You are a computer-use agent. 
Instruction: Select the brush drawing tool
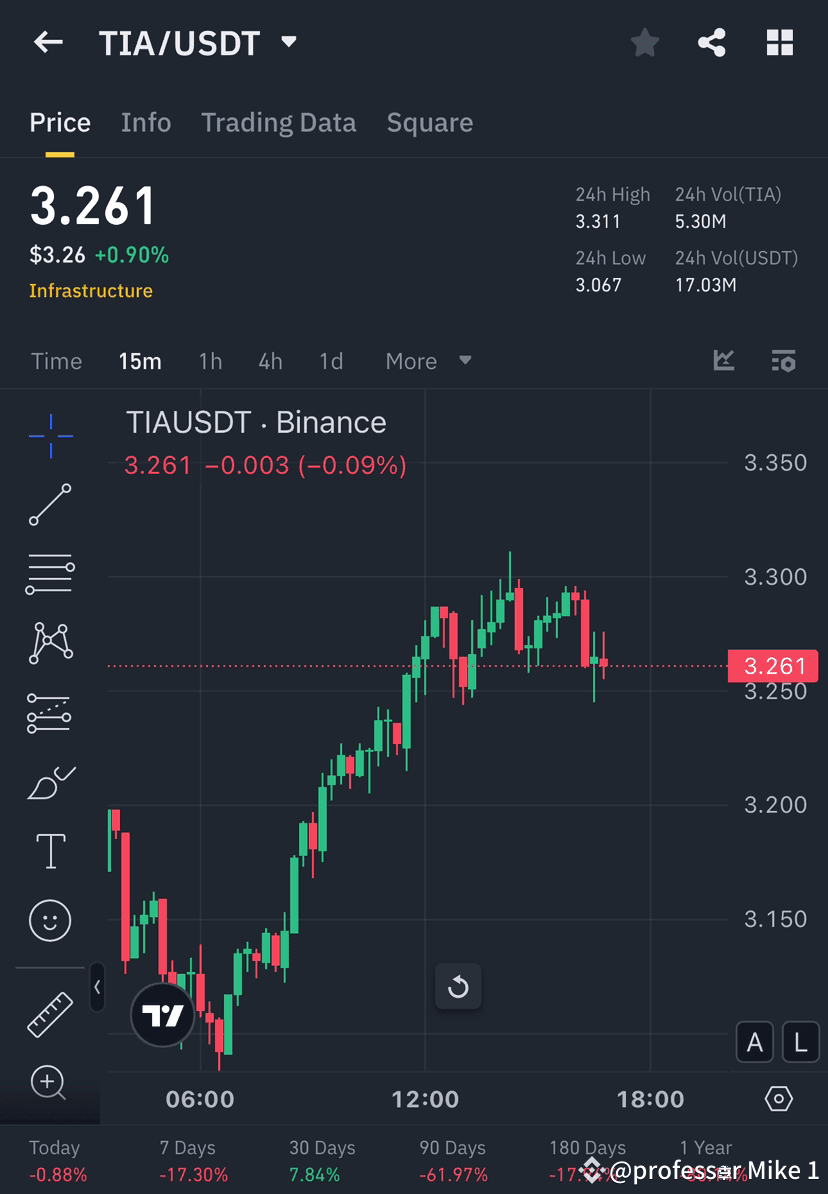tap(50, 782)
